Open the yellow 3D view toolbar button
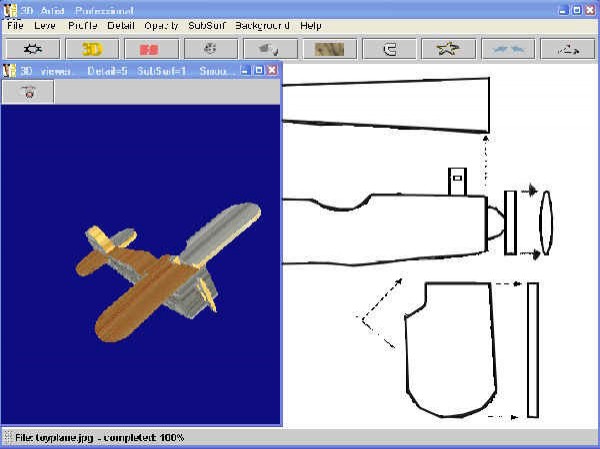This screenshot has height=449, width=600. (92, 49)
